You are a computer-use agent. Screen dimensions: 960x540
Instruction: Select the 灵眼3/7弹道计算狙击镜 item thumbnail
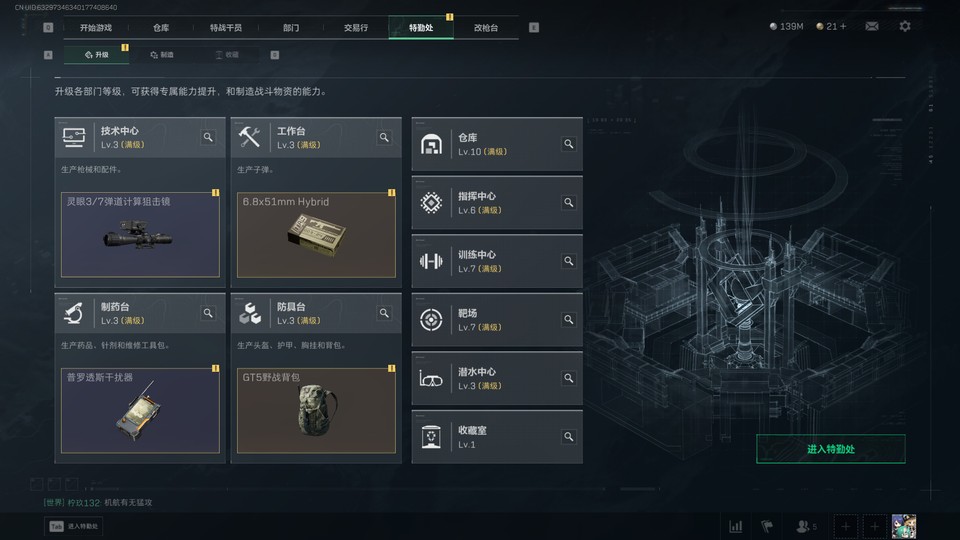click(140, 234)
